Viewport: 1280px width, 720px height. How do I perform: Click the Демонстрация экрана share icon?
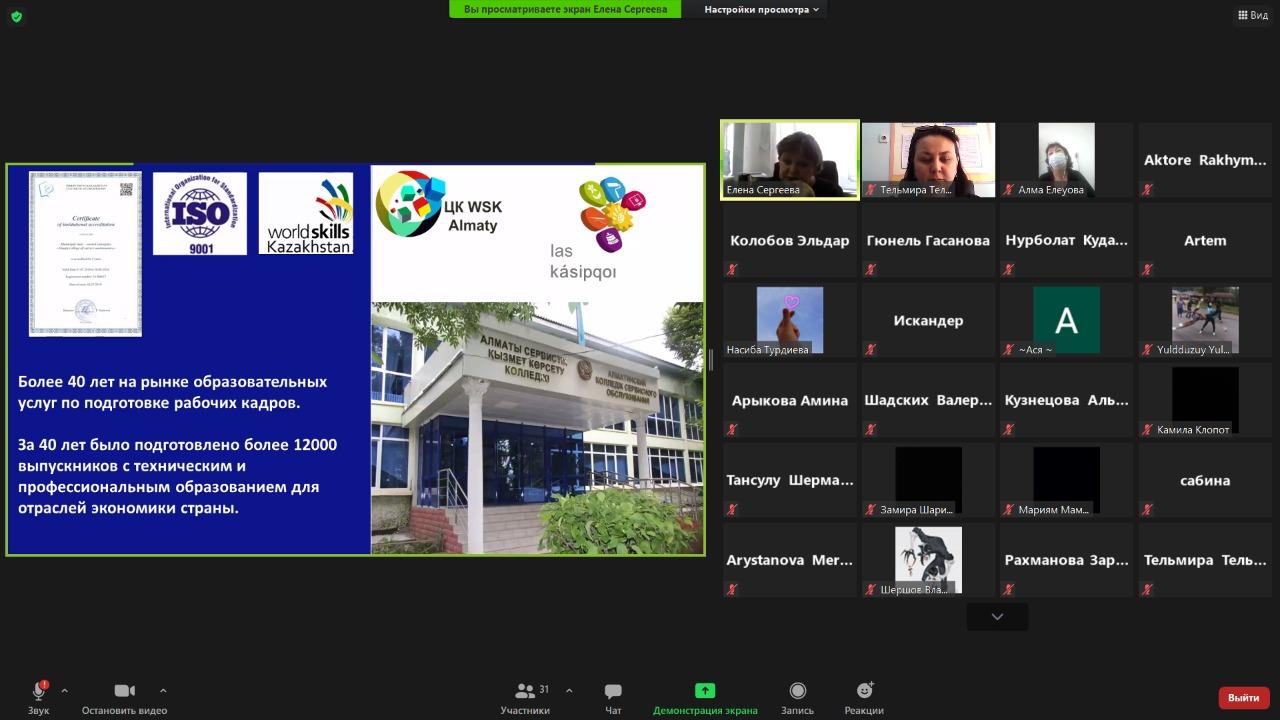705,691
